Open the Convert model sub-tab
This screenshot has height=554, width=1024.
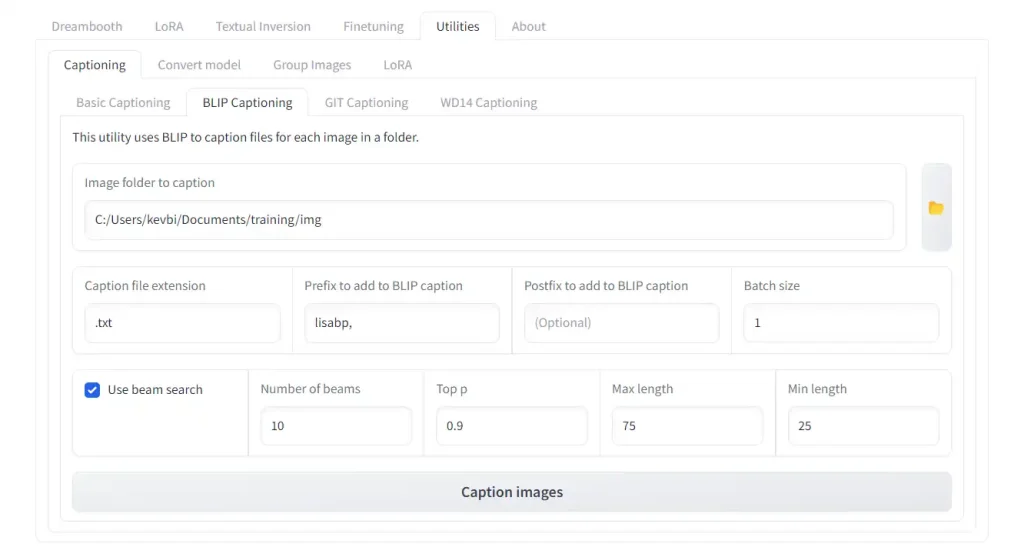click(x=199, y=65)
